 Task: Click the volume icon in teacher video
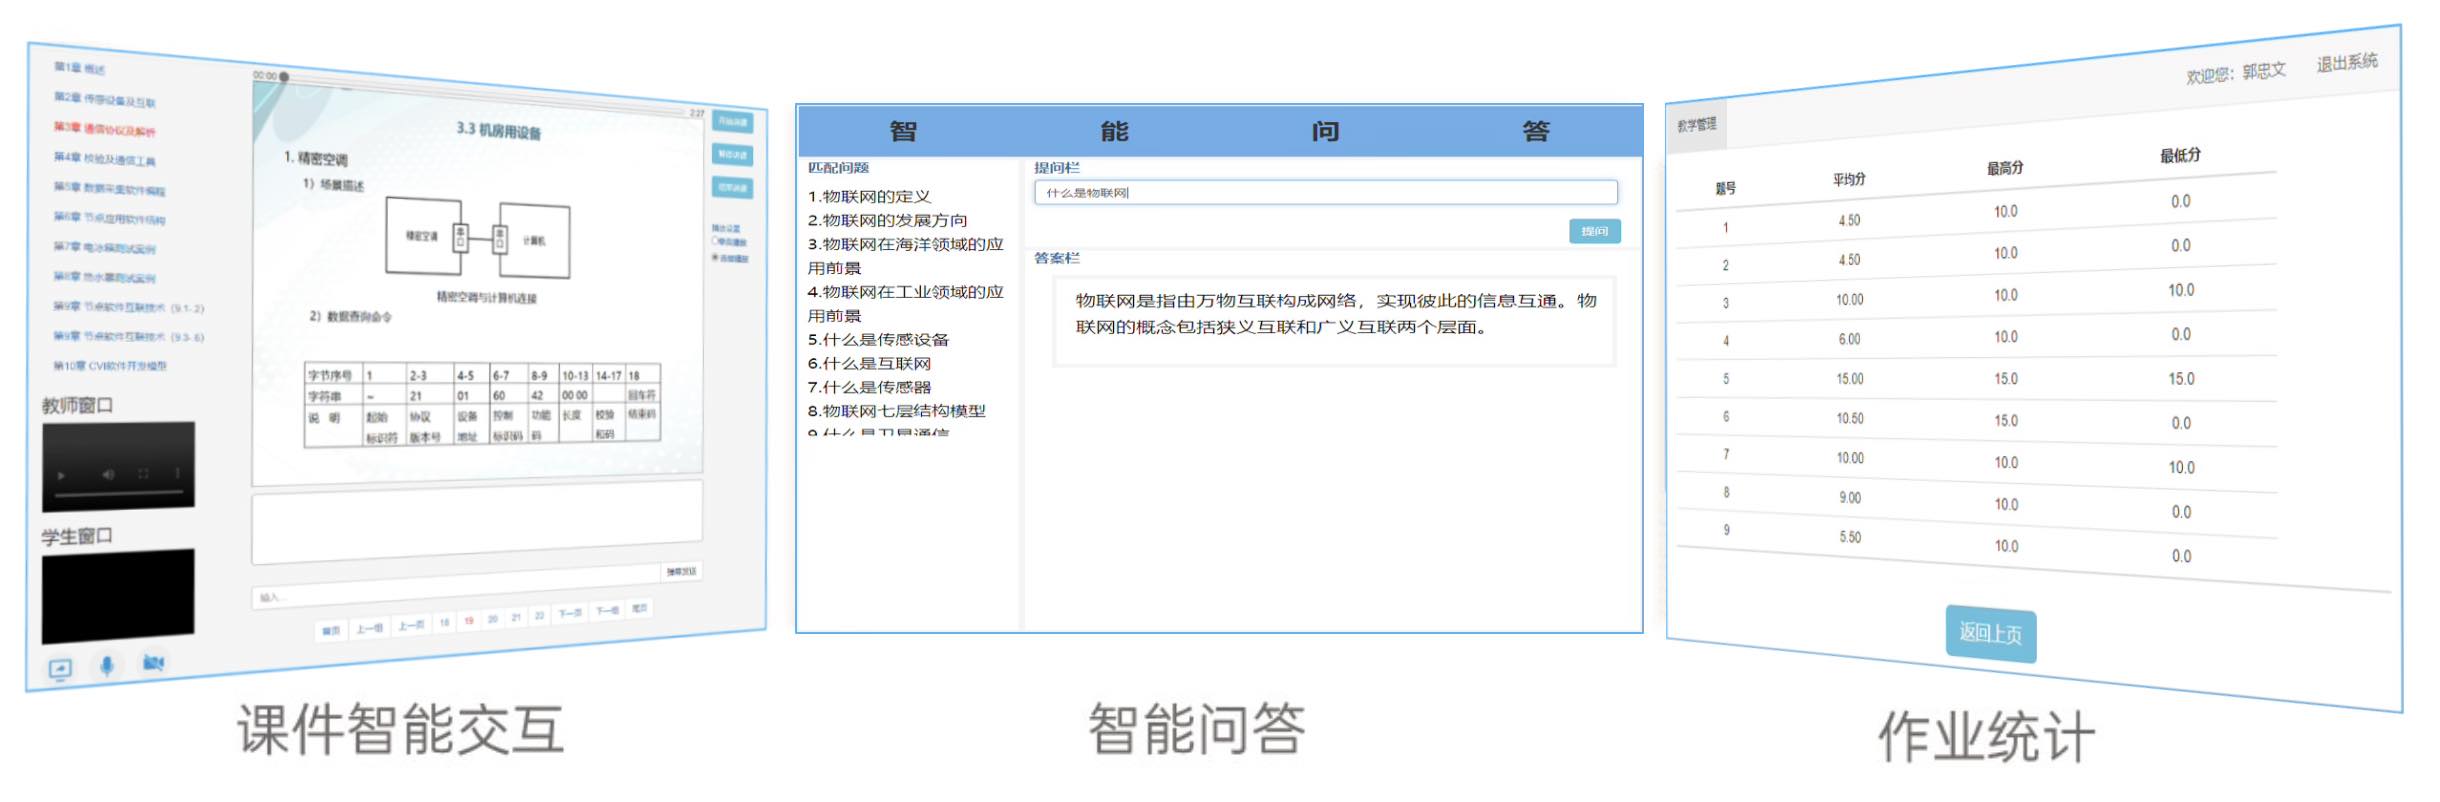click(x=108, y=474)
